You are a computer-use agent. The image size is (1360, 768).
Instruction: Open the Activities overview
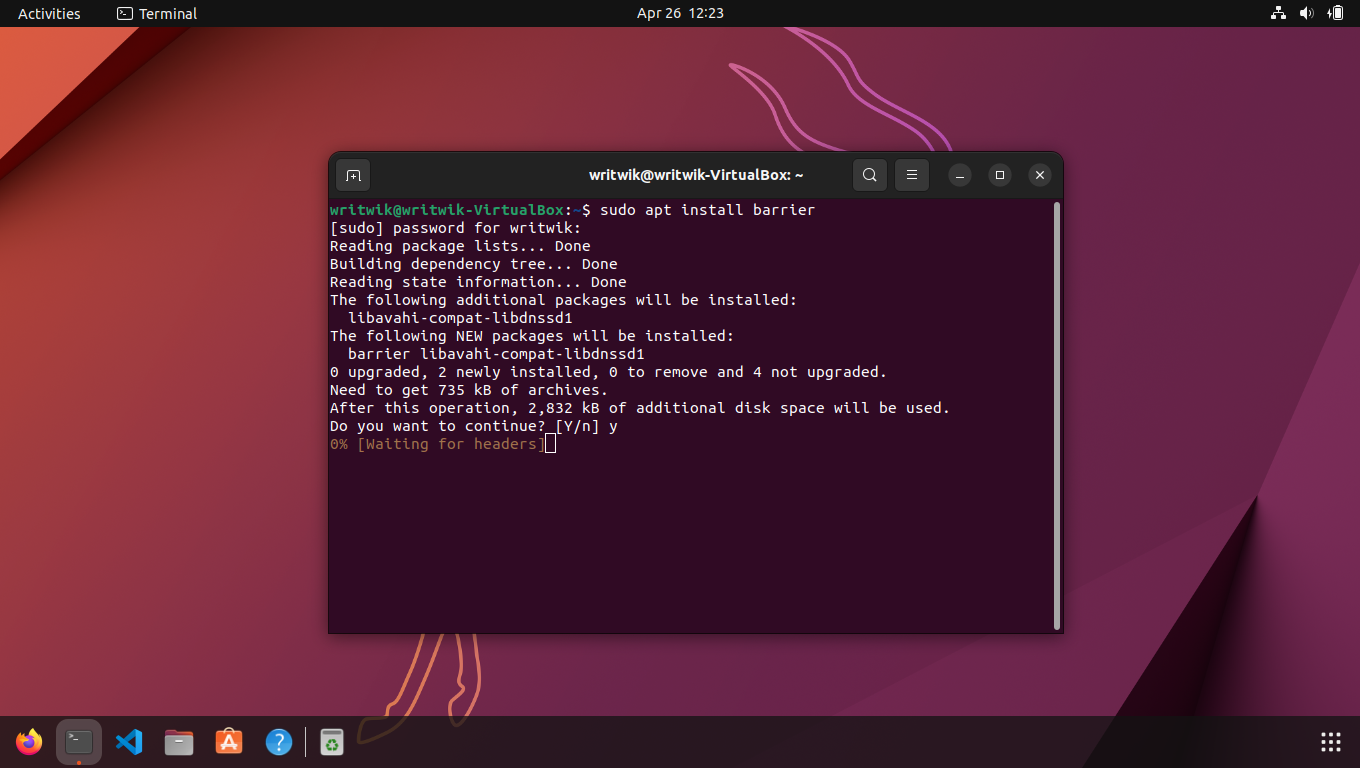point(47,13)
